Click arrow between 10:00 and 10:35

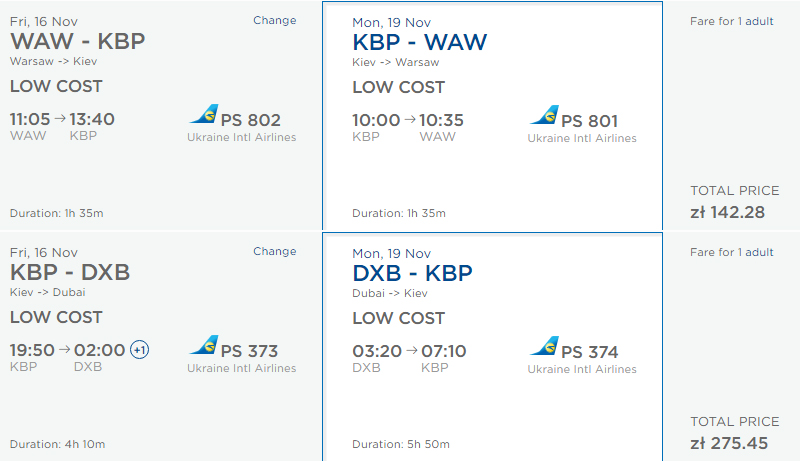pos(410,119)
